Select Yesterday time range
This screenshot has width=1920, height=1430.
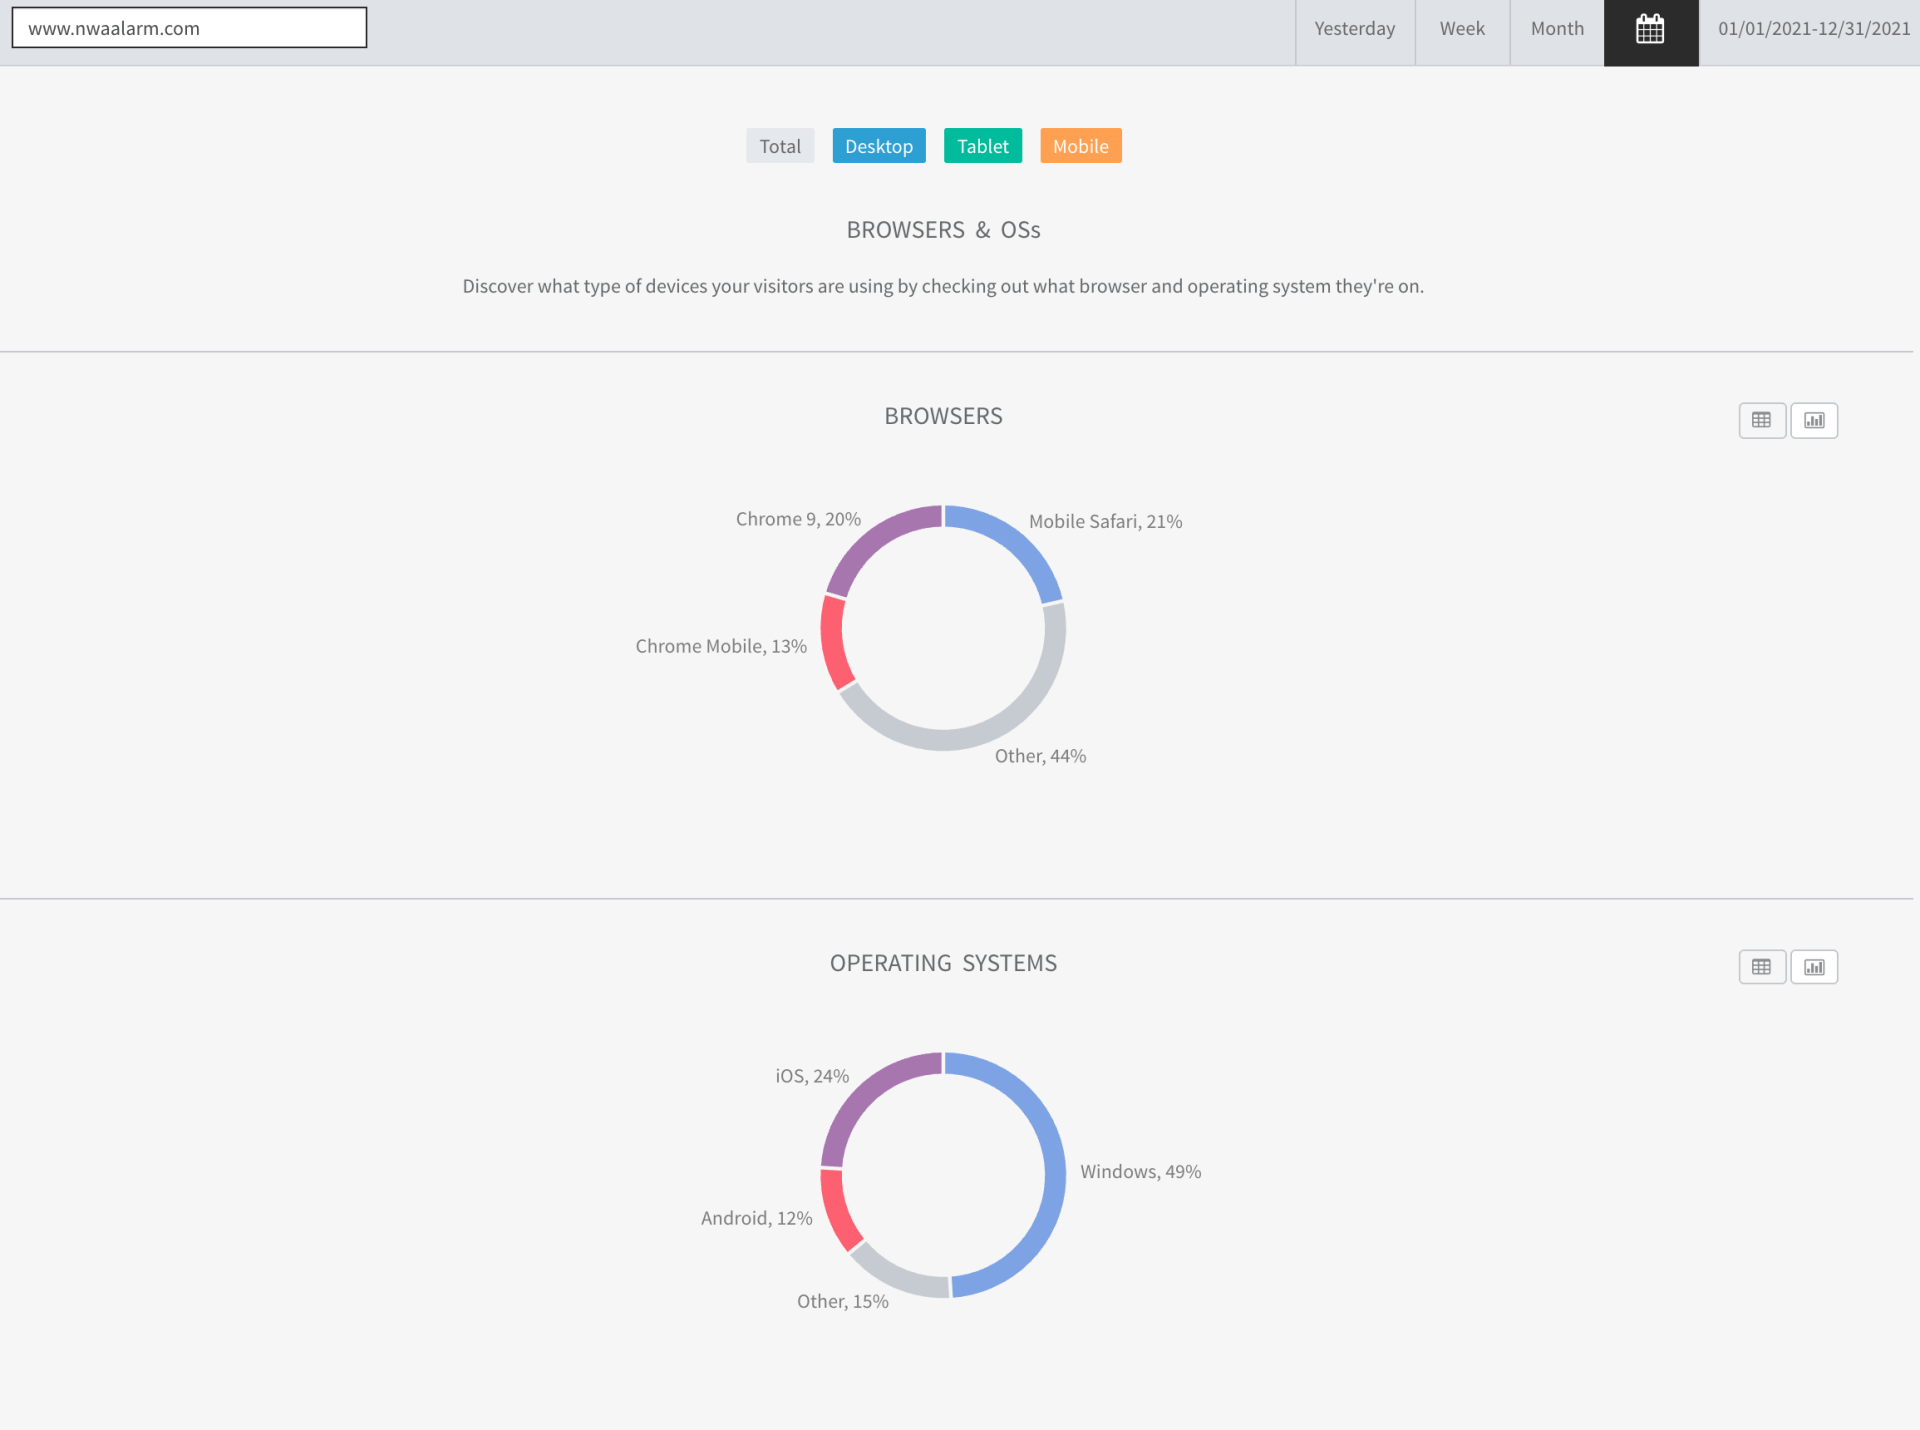tap(1354, 30)
